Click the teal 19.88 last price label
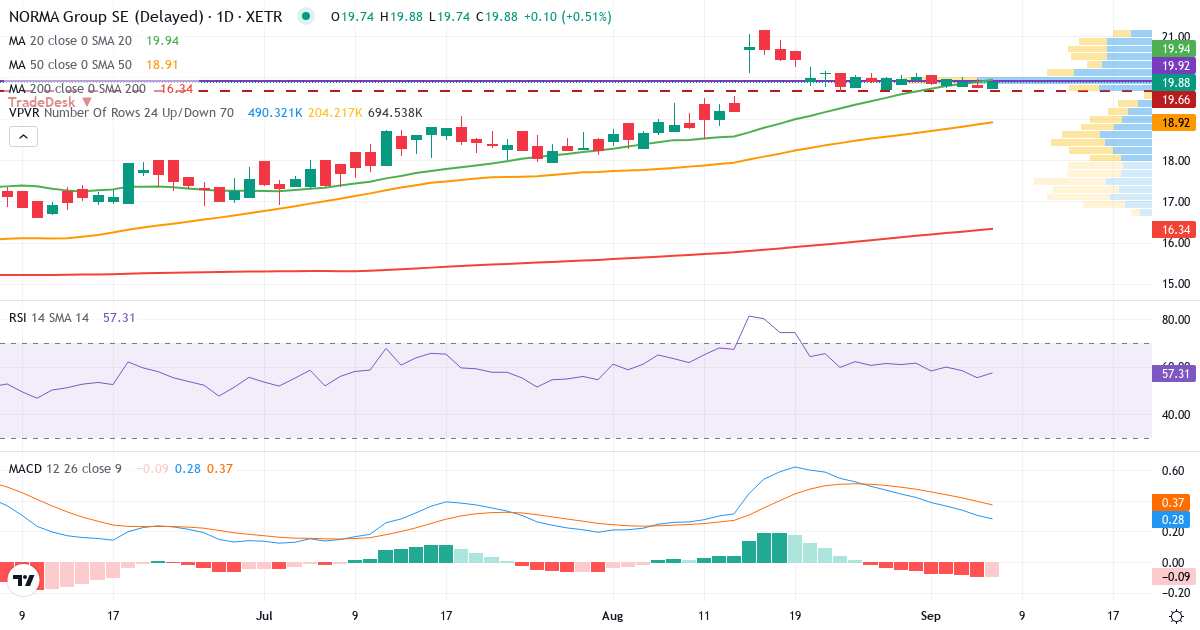The image size is (1200, 630). coord(1175,82)
